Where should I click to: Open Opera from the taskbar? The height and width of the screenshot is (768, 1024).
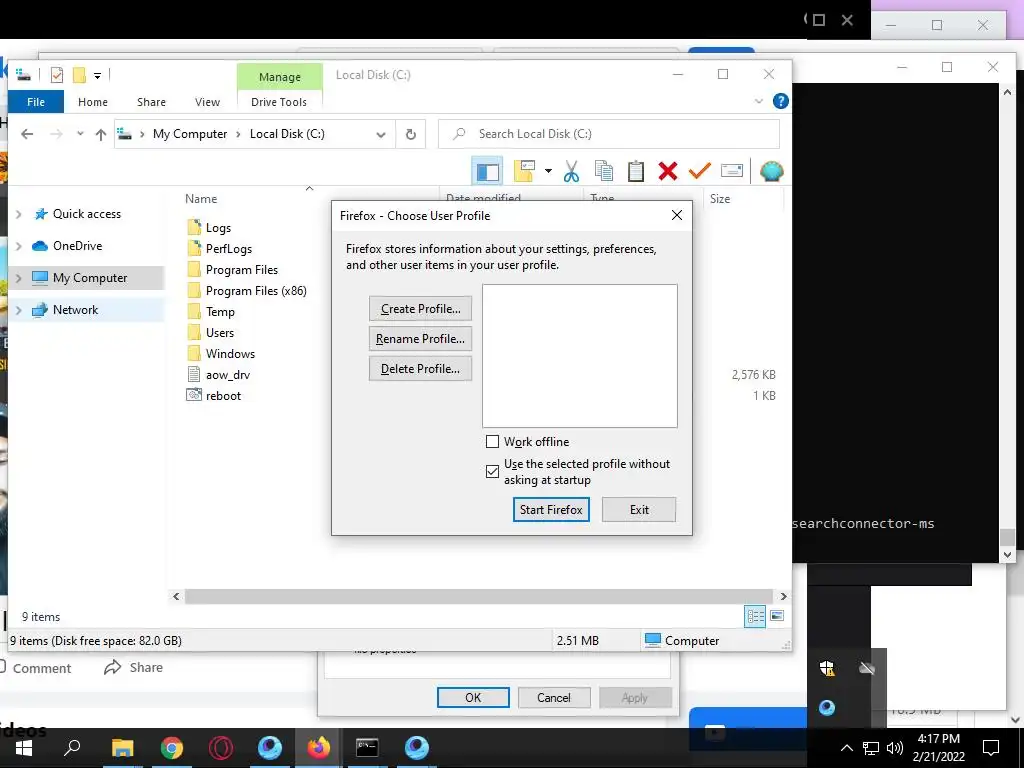[221, 748]
